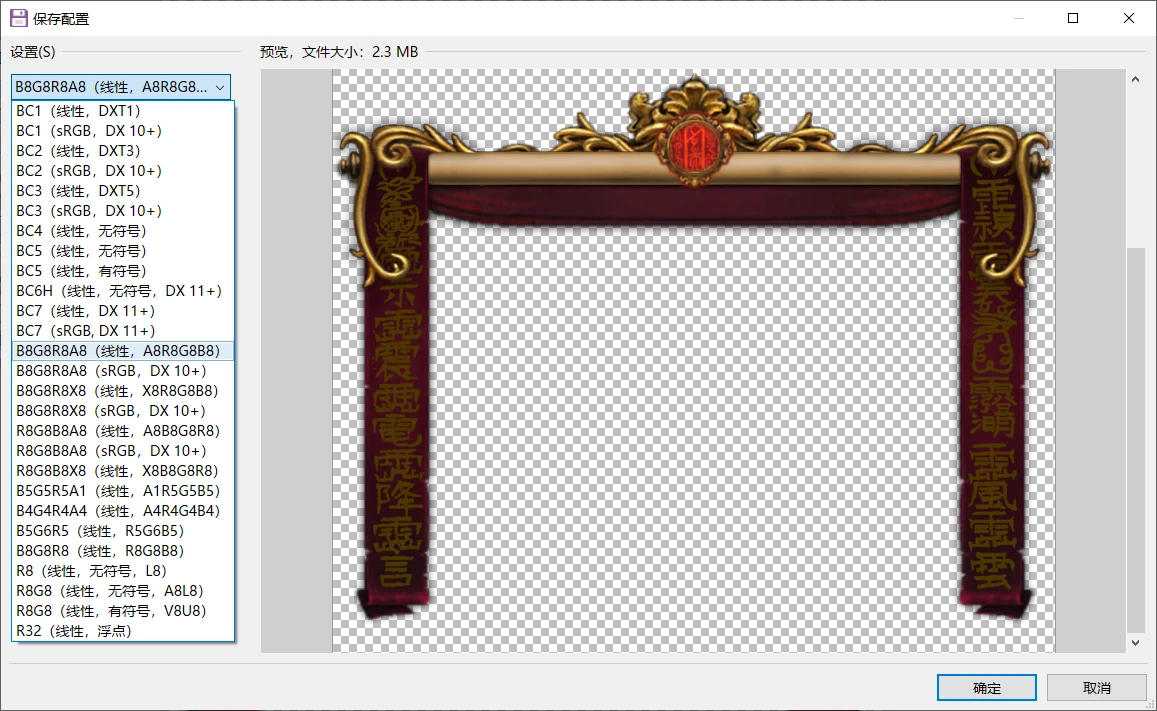Select BC2 (sRGB, DX 10+) format

point(123,170)
